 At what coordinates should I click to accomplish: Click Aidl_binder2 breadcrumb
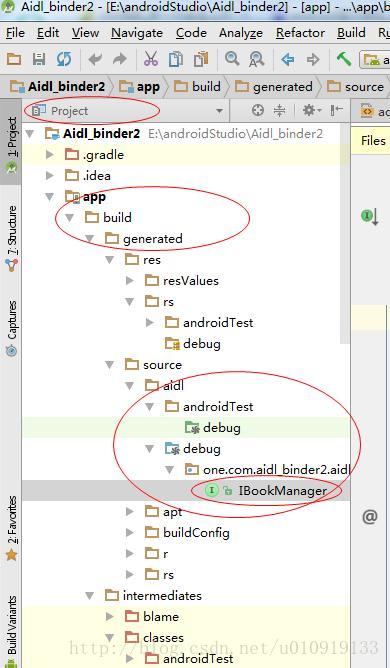(x=58, y=86)
